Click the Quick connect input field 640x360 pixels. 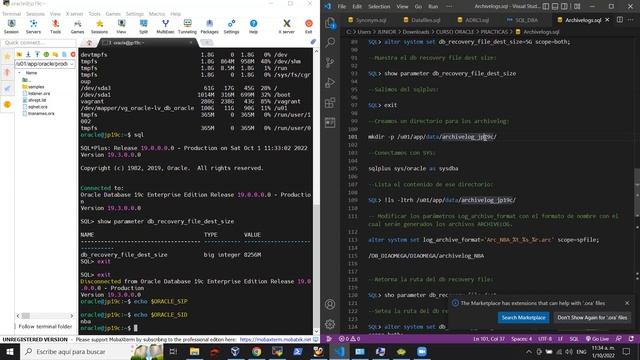click(38, 42)
